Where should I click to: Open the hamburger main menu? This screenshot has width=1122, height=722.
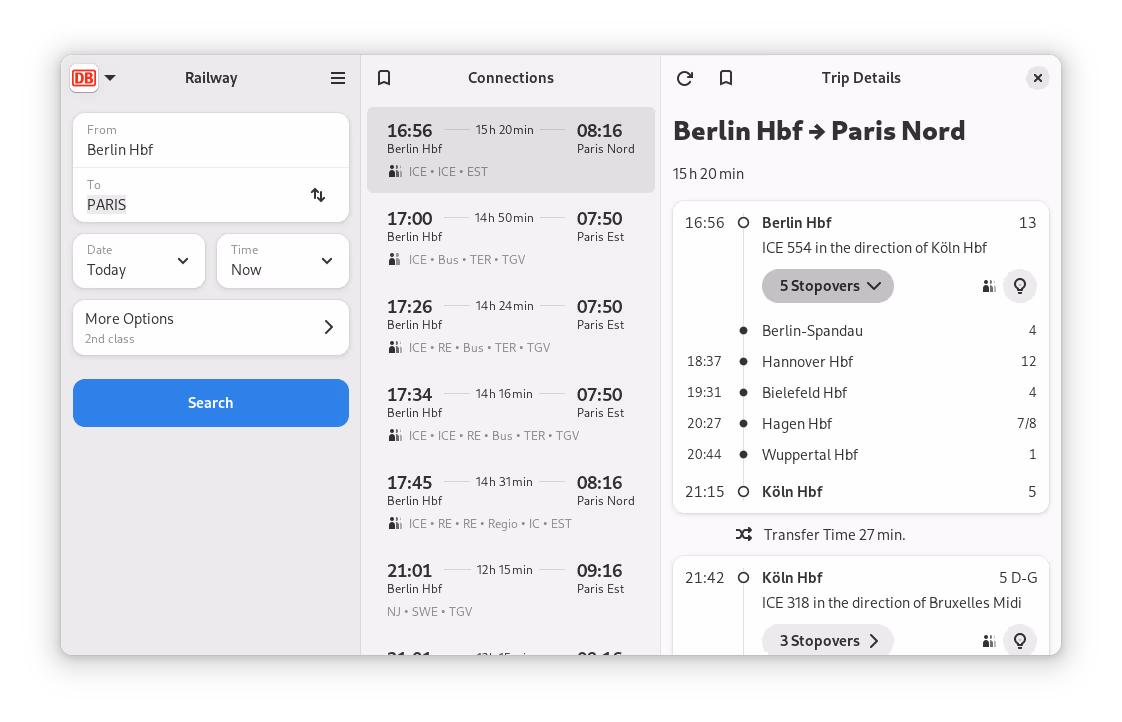click(x=338, y=78)
